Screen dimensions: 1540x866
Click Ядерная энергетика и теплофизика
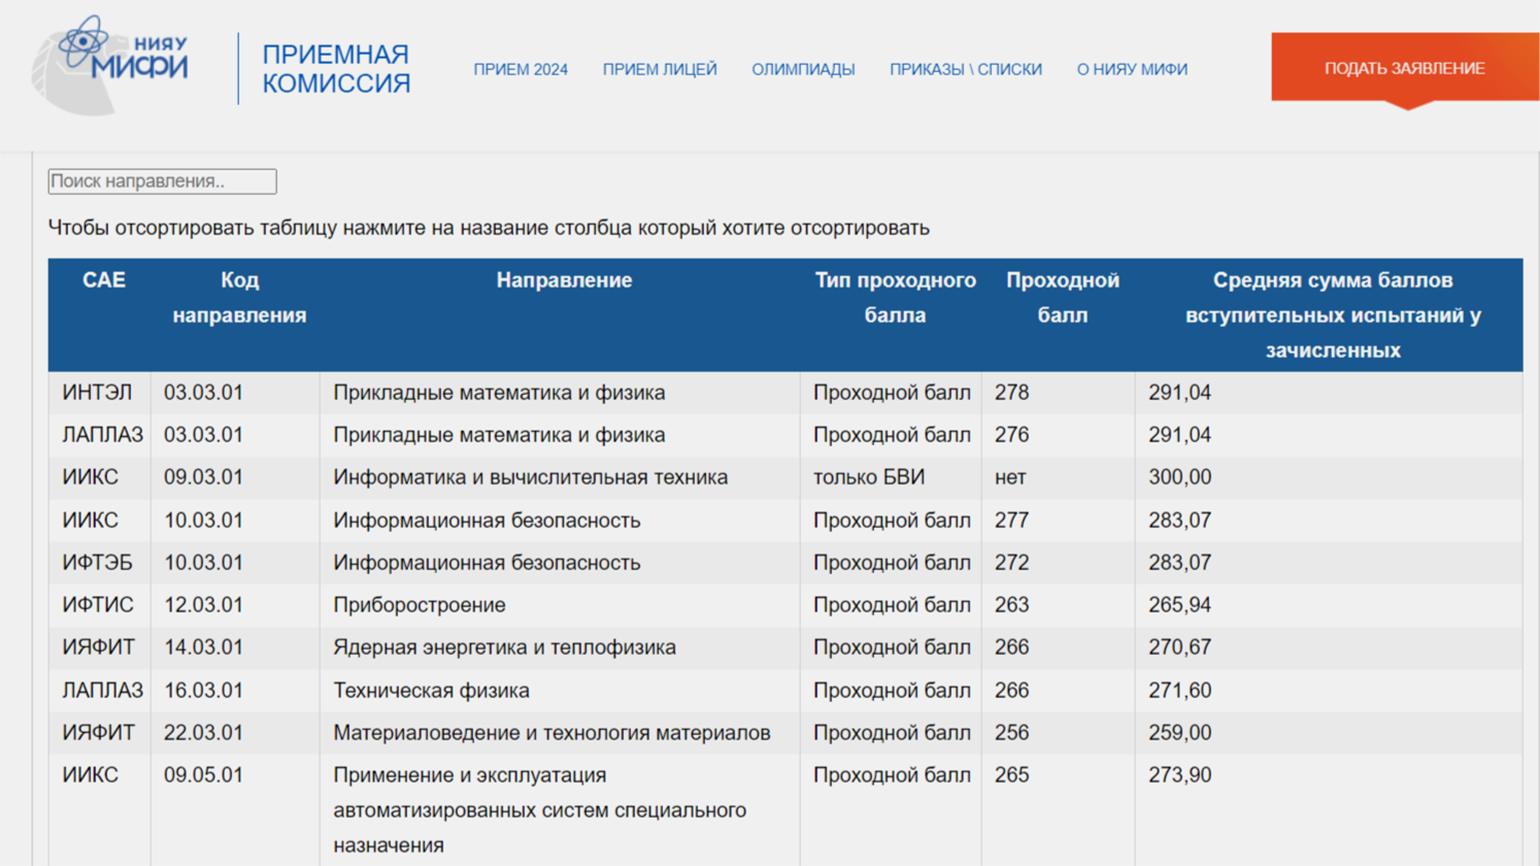tap(505, 648)
